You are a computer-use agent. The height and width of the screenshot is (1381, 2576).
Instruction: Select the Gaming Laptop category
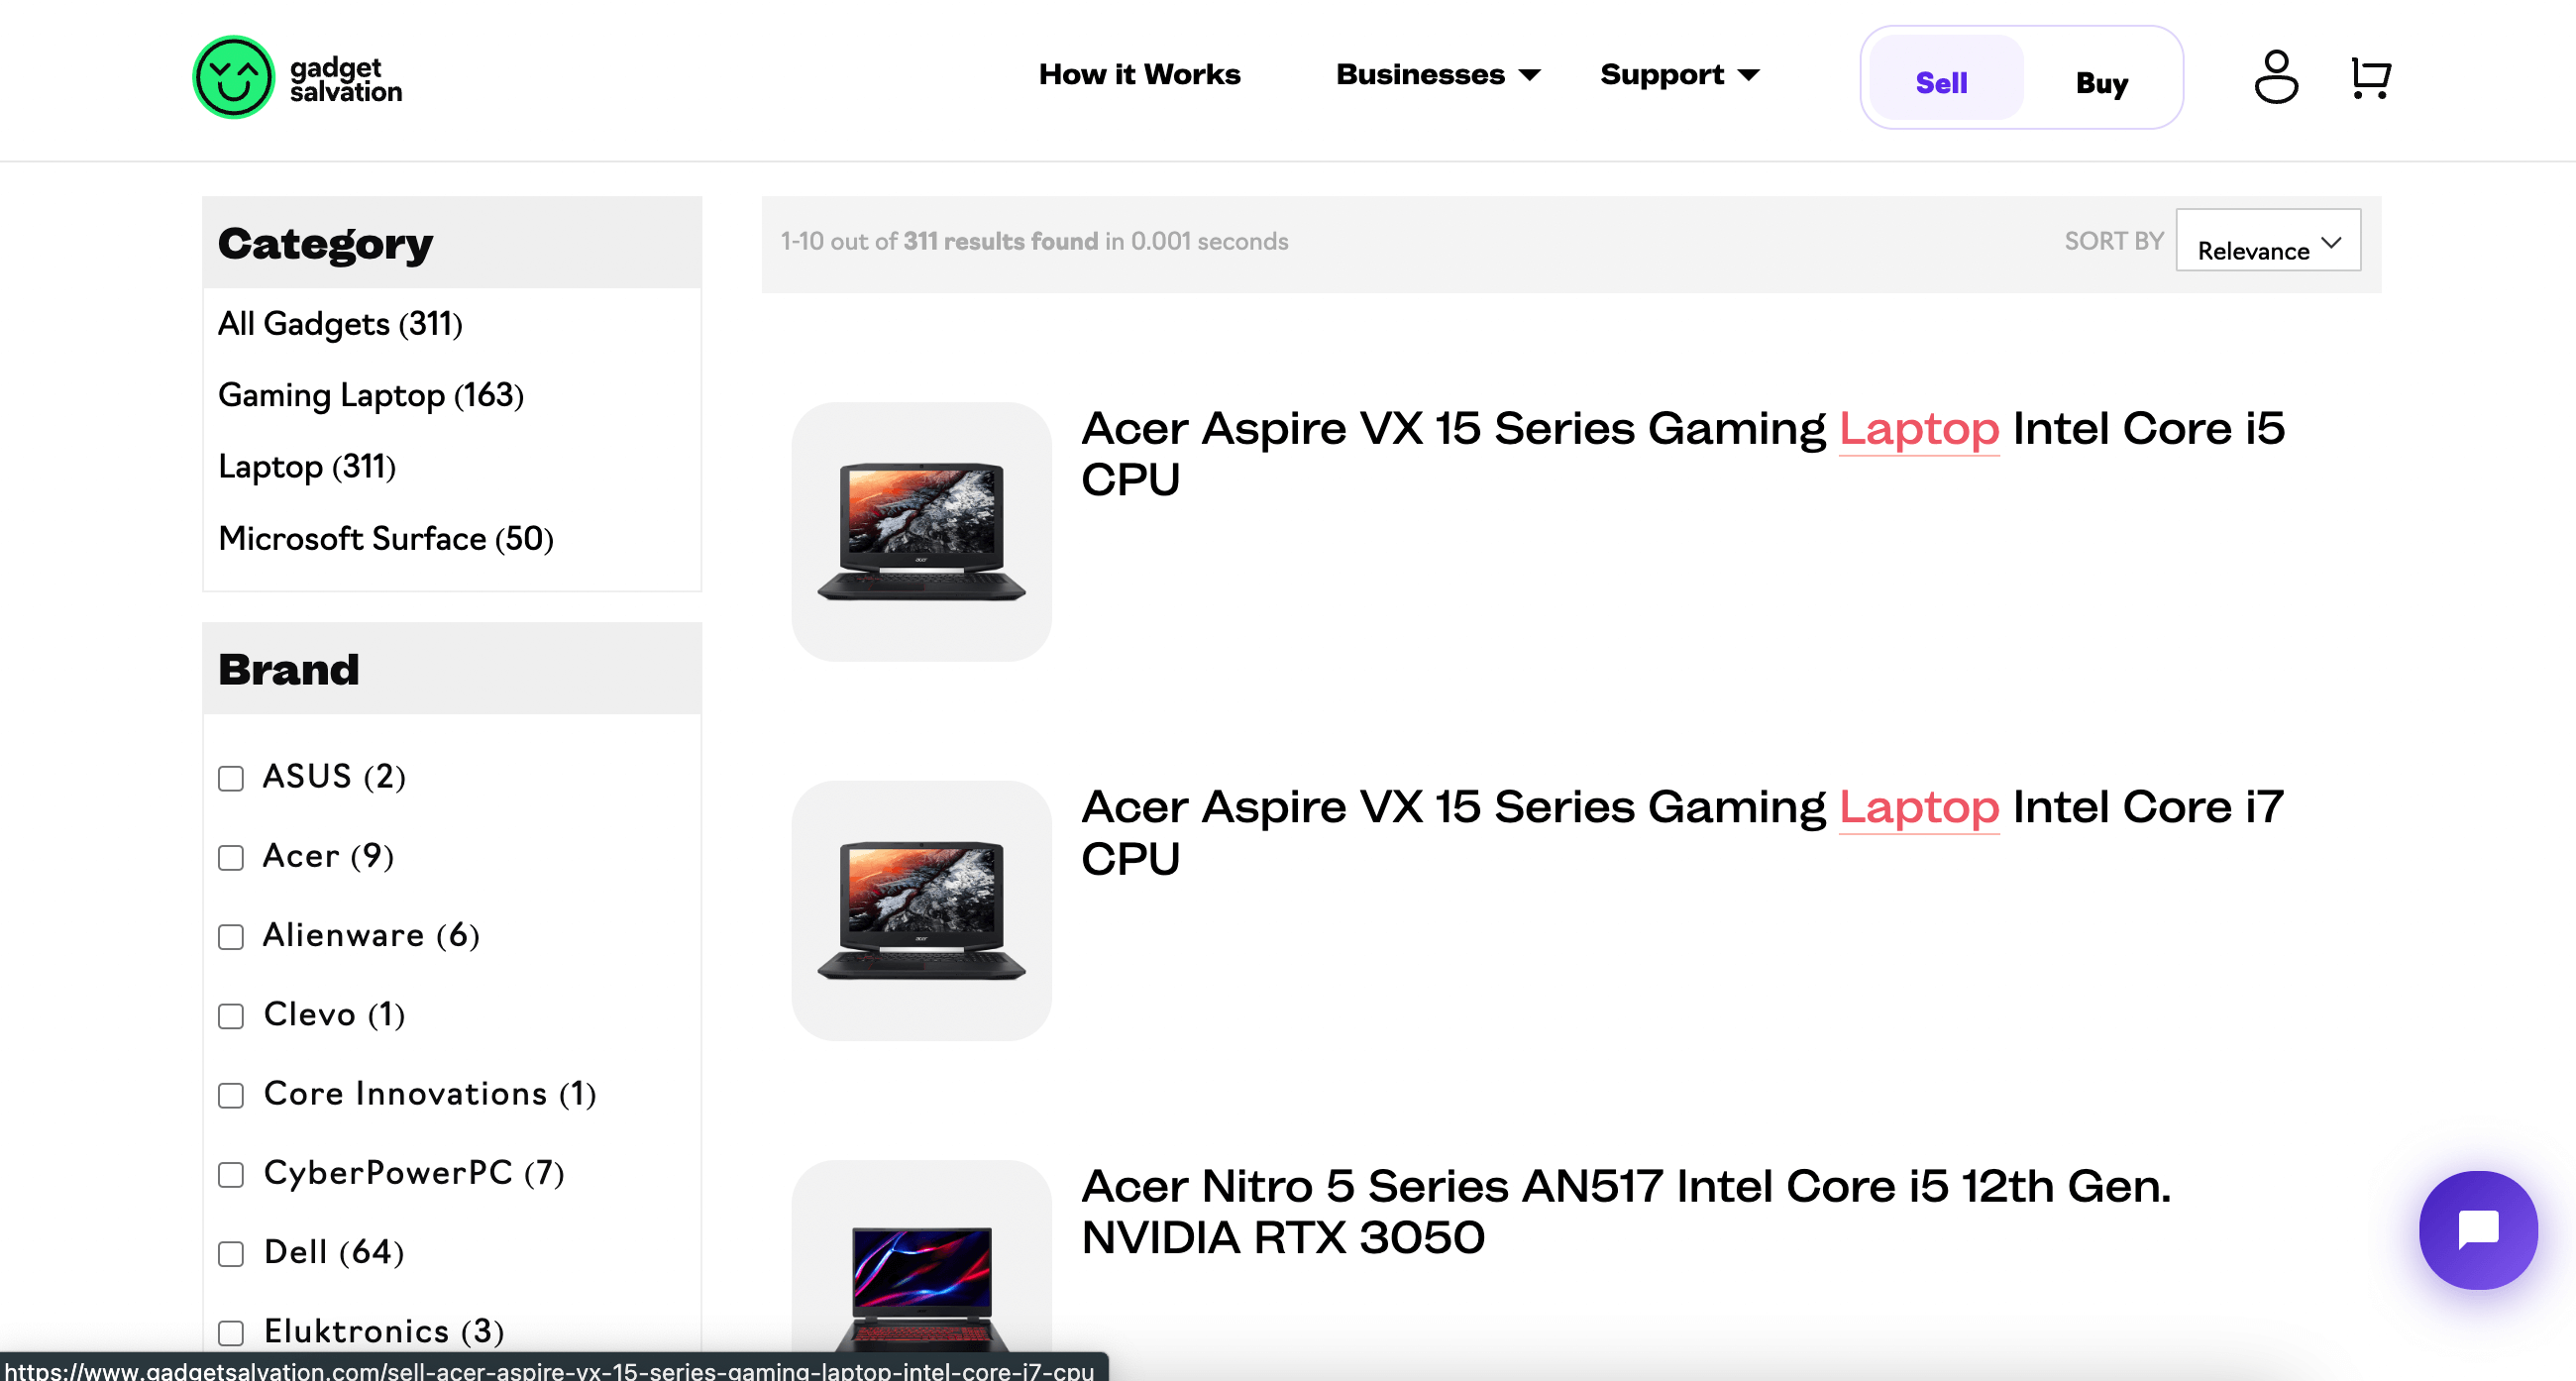tap(370, 395)
